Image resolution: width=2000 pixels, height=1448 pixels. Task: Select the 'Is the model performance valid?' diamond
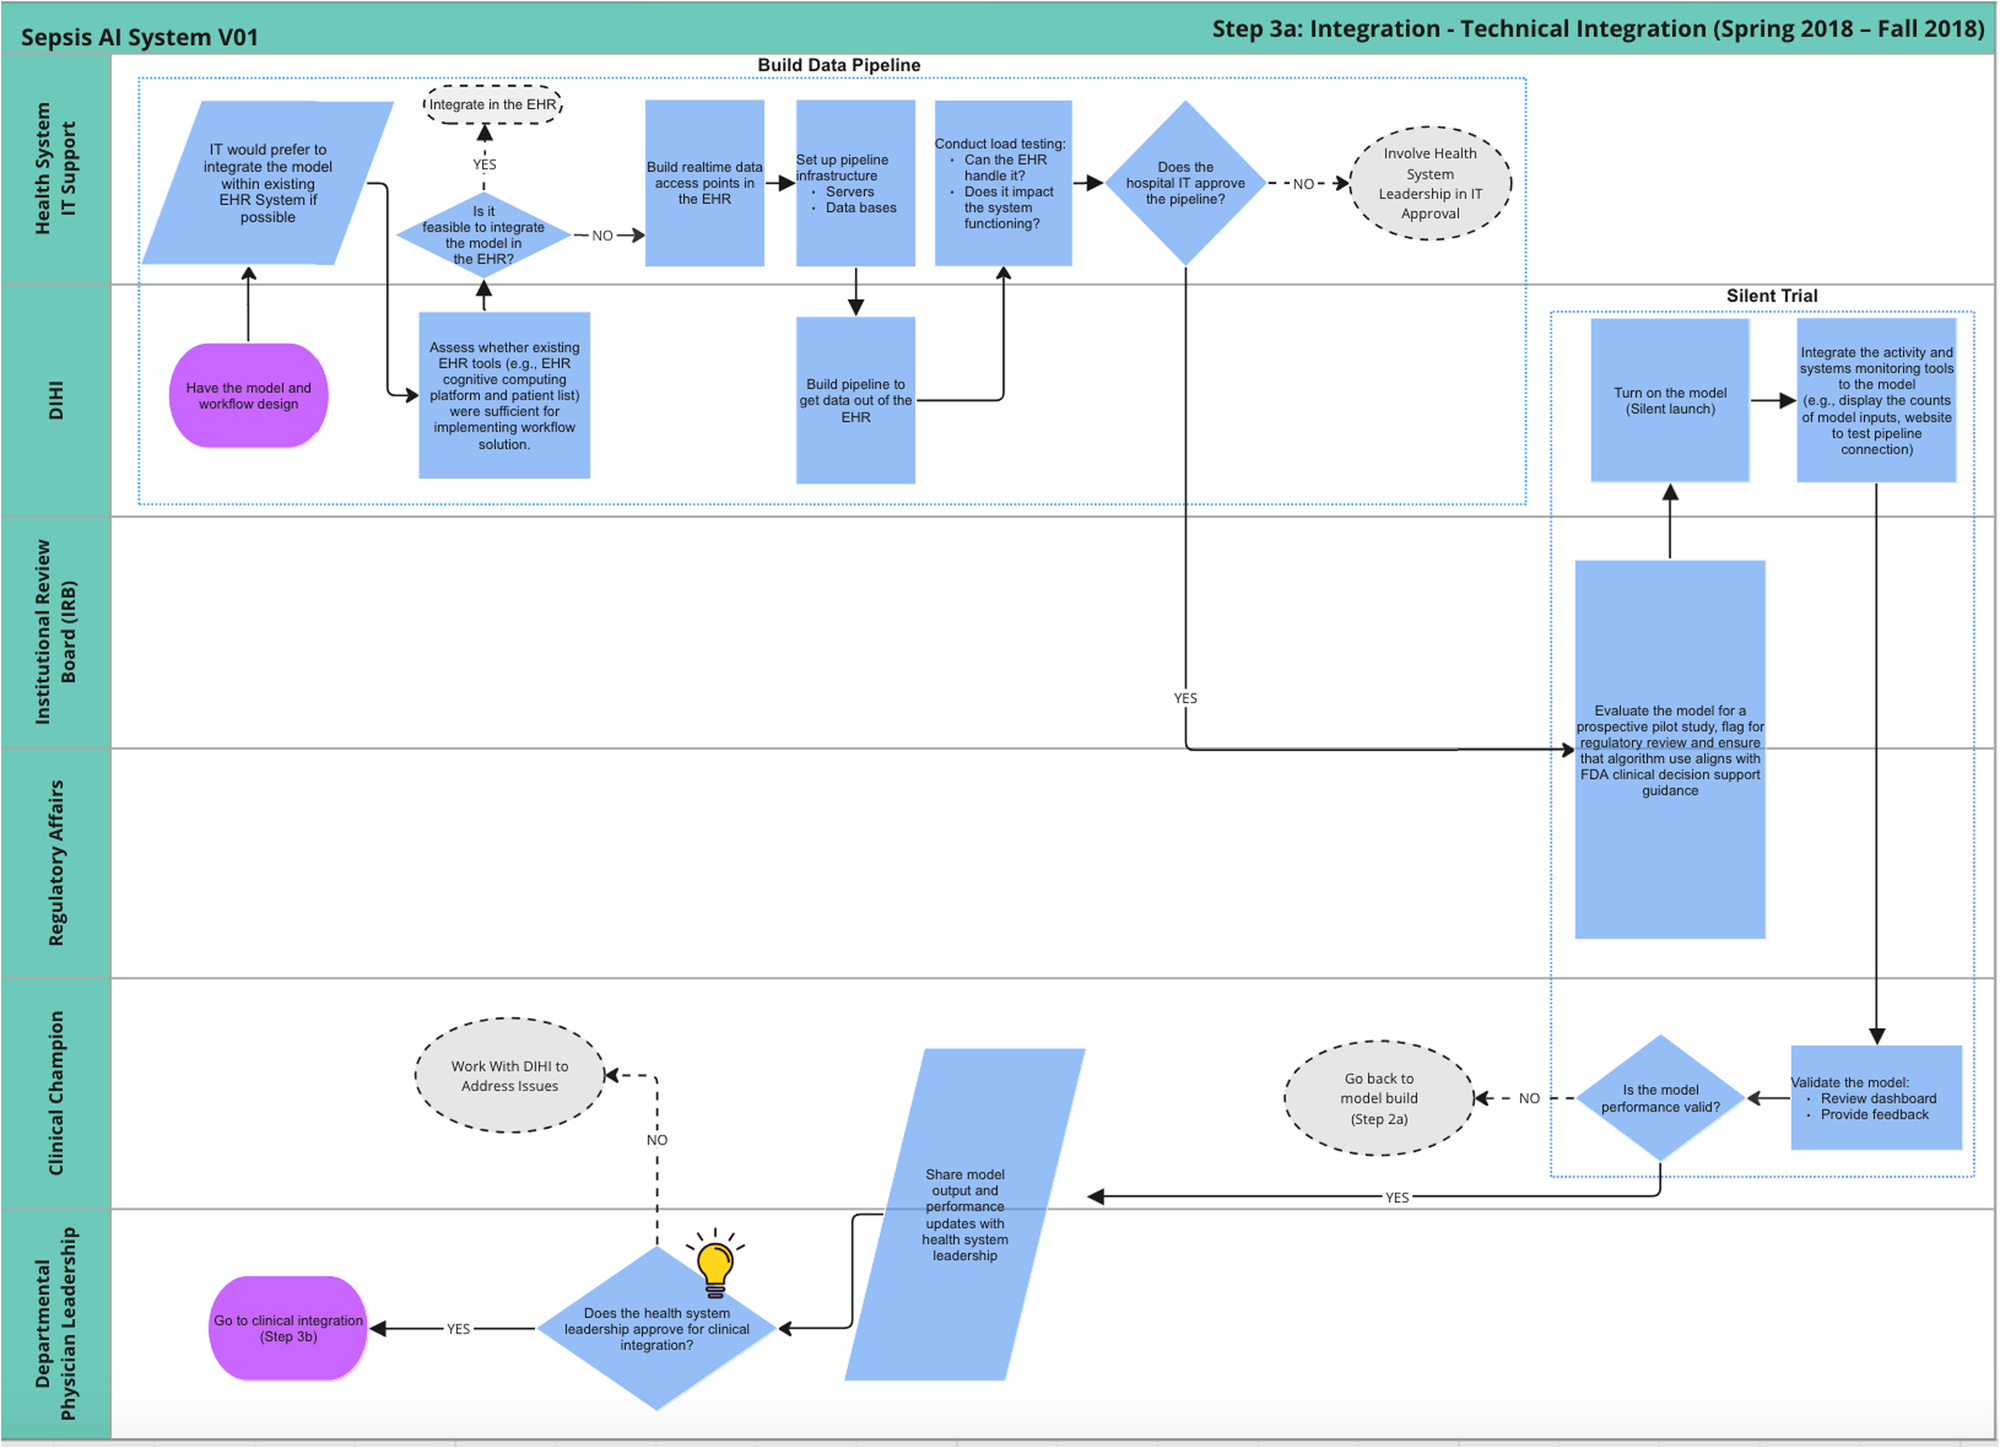coord(1660,1098)
